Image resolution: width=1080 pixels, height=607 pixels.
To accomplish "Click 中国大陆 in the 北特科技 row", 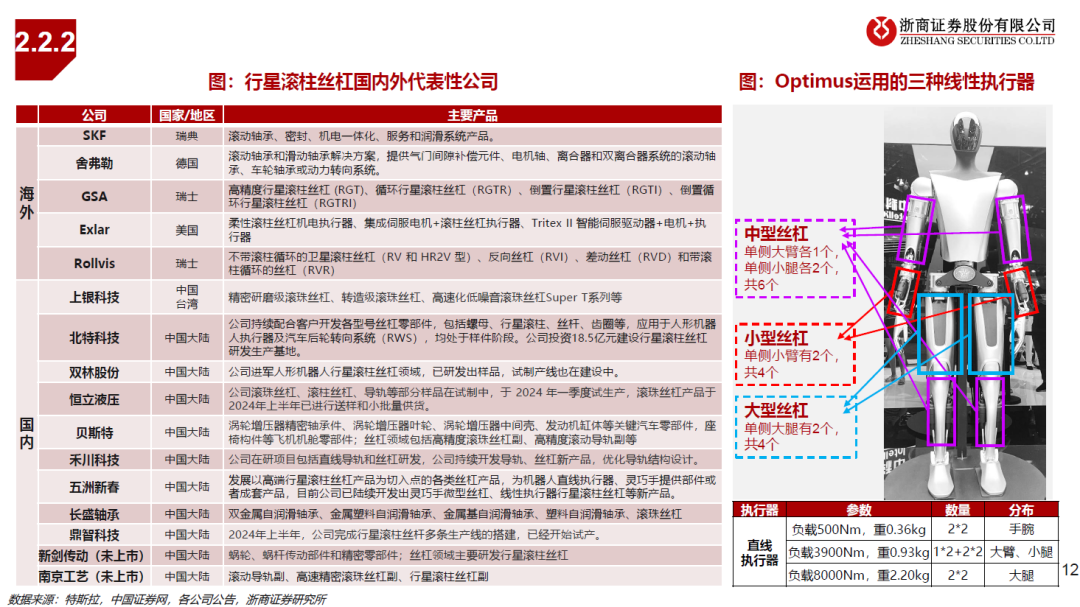I will point(187,338).
